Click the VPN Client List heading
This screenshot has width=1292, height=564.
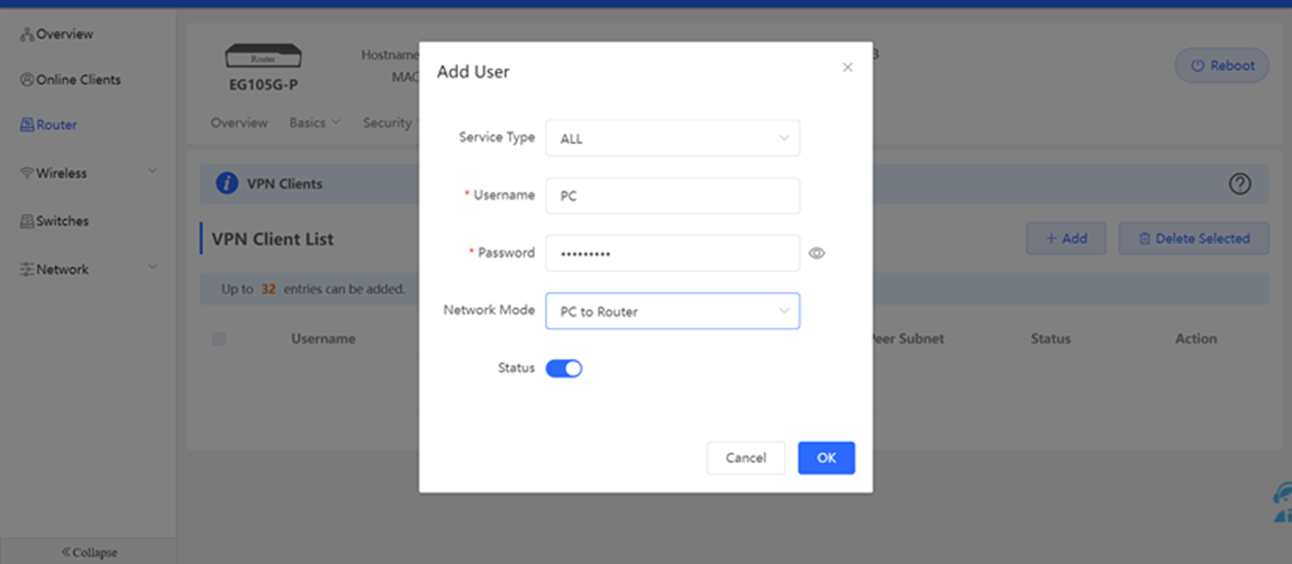point(272,239)
